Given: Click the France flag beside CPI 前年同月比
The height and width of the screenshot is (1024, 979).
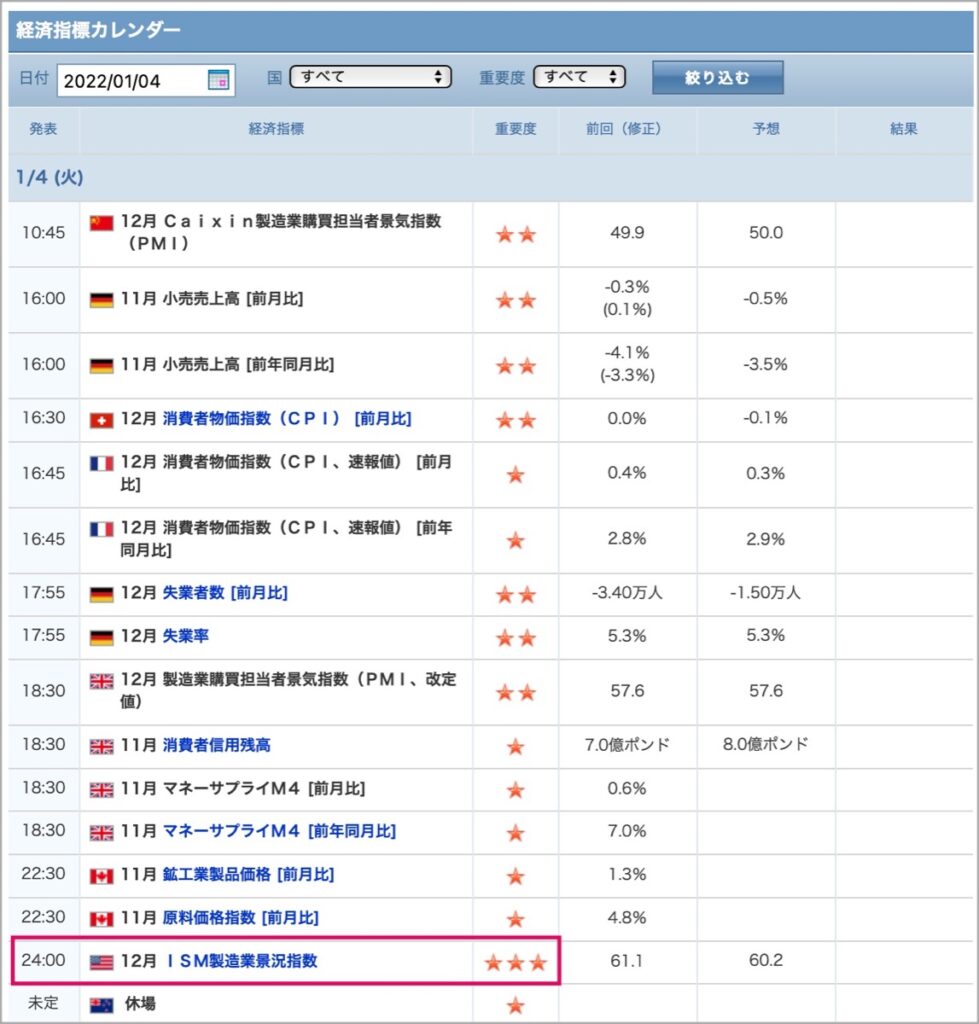Looking at the screenshot, I should (x=101, y=529).
